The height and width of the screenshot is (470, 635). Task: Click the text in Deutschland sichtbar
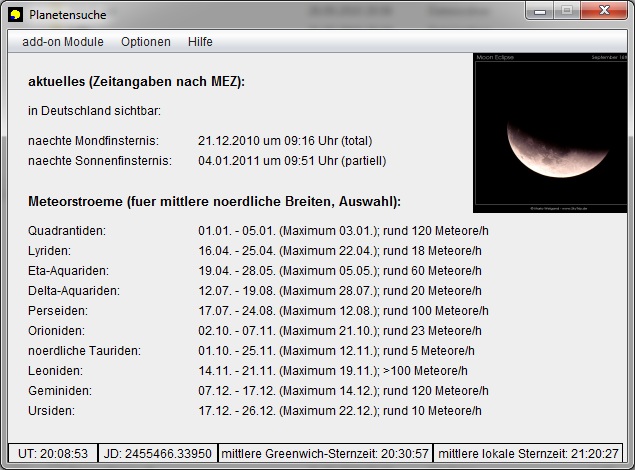pos(94,111)
